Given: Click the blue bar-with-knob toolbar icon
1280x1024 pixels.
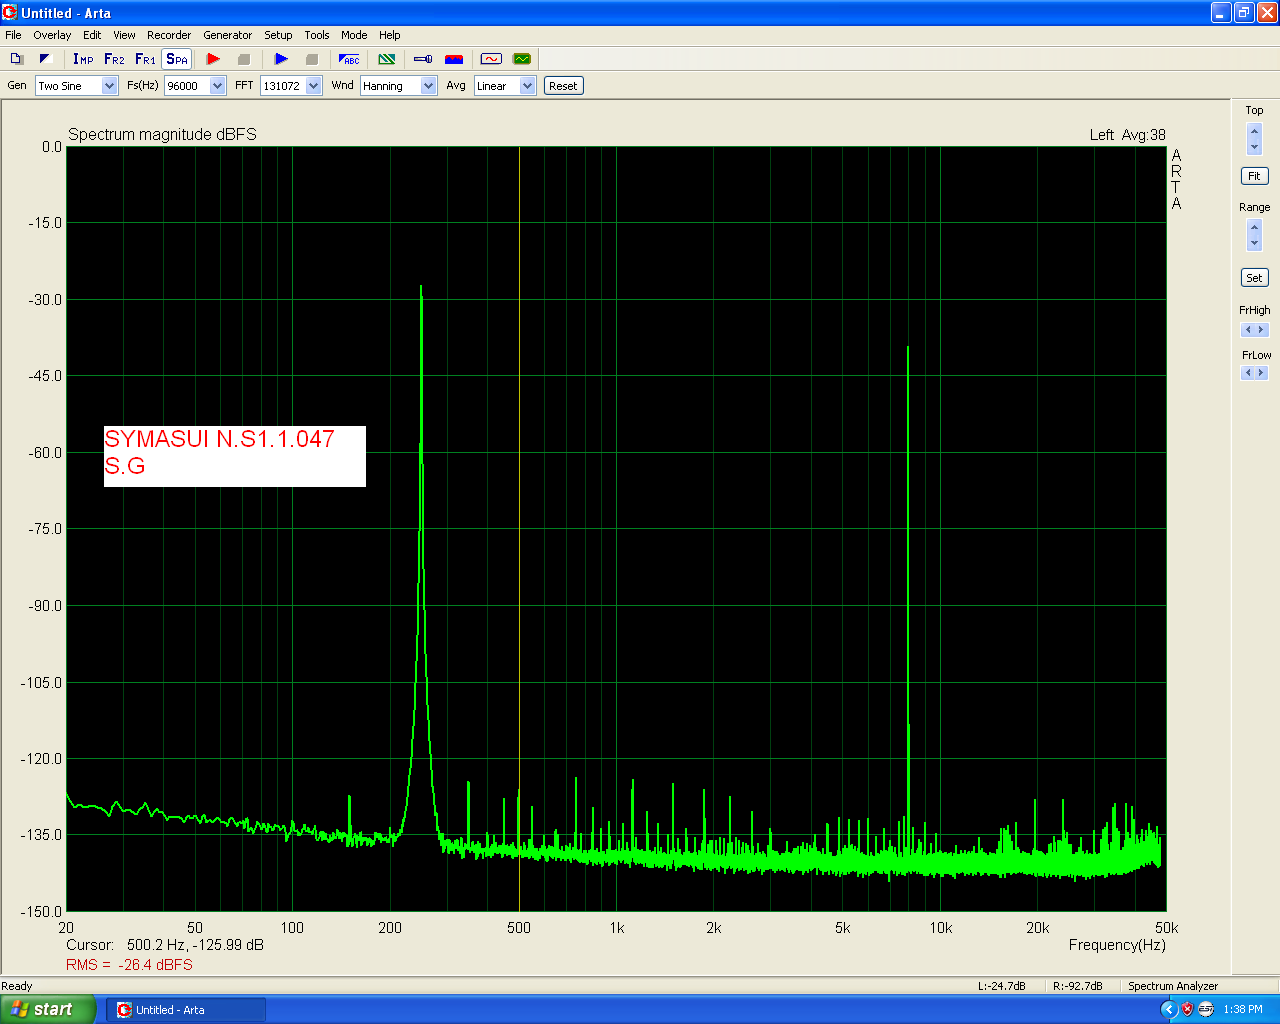Looking at the screenshot, I should coord(423,59).
